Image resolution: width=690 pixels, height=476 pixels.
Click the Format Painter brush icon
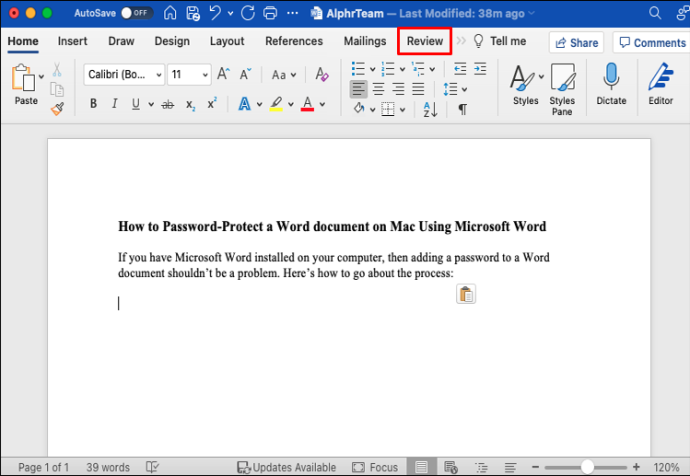[x=57, y=109]
